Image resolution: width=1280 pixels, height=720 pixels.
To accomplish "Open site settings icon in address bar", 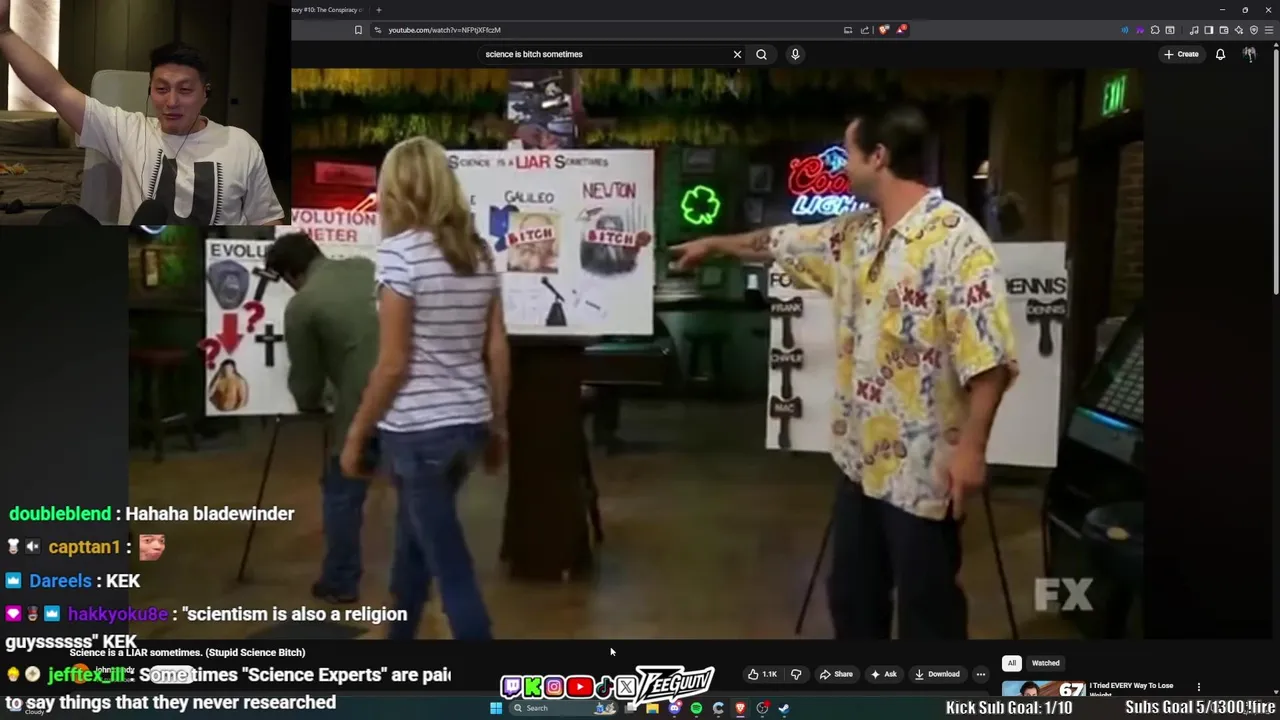I will [377, 30].
